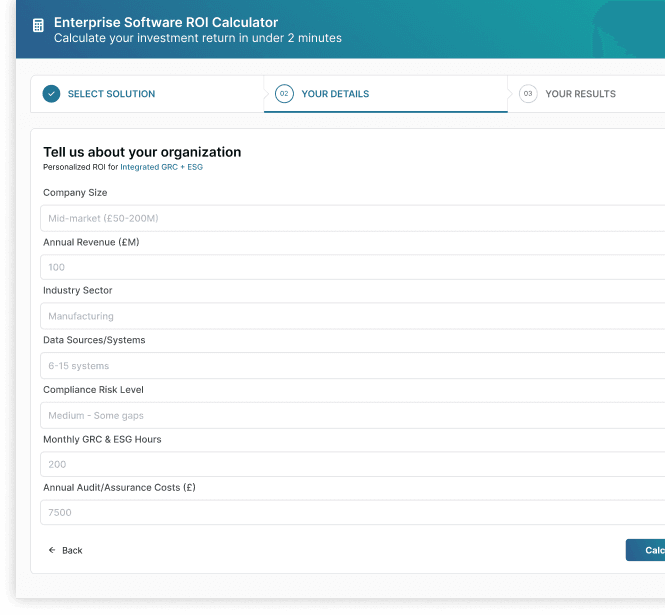665x615 pixels.
Task: Click the step 02 circle indicator
Action: (284, 94)
